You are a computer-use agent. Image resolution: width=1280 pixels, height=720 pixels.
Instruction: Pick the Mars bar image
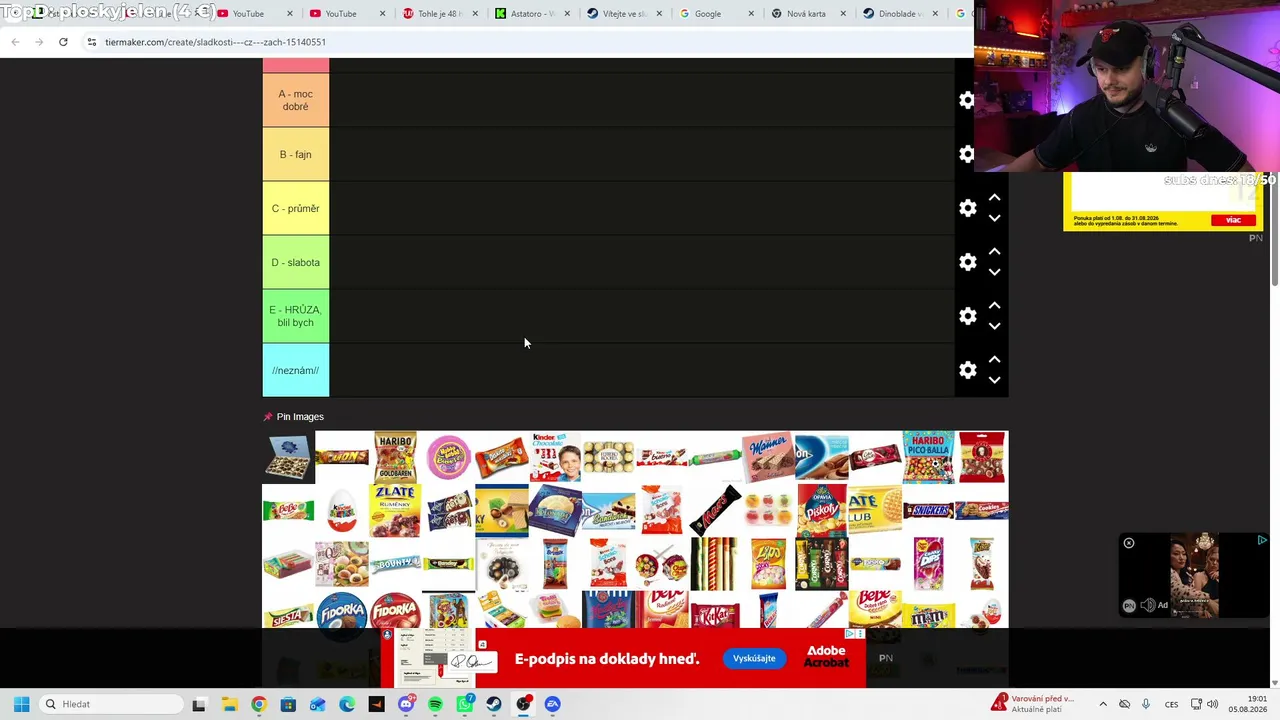point(715,511)
